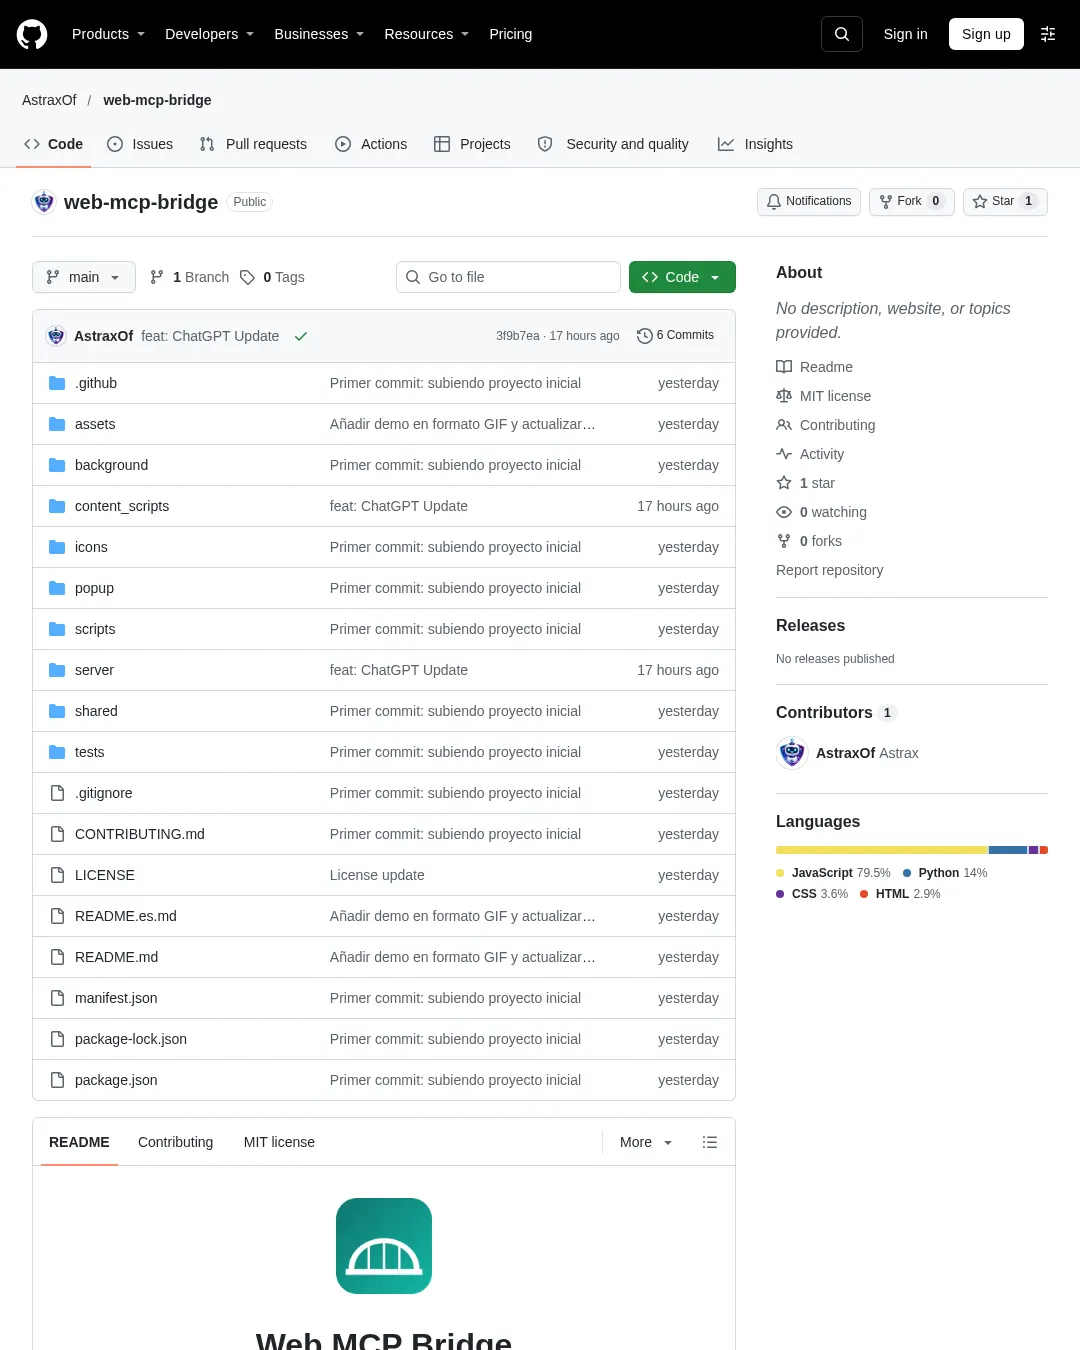Click the GitHub logo icon
This screenshot has height=1350, width=1080.
click(32, 34)
